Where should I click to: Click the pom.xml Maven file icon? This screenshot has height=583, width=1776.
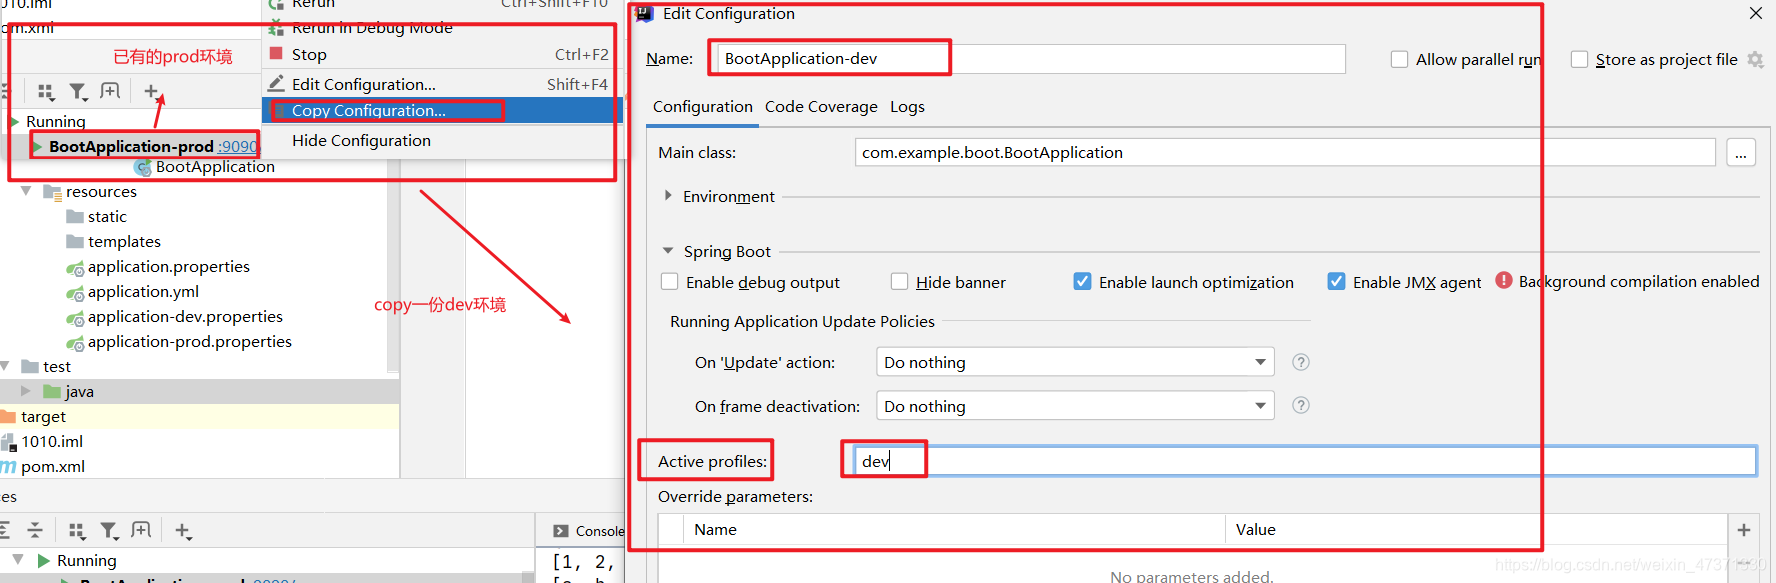pyautogui.click(x=9, y=467)
